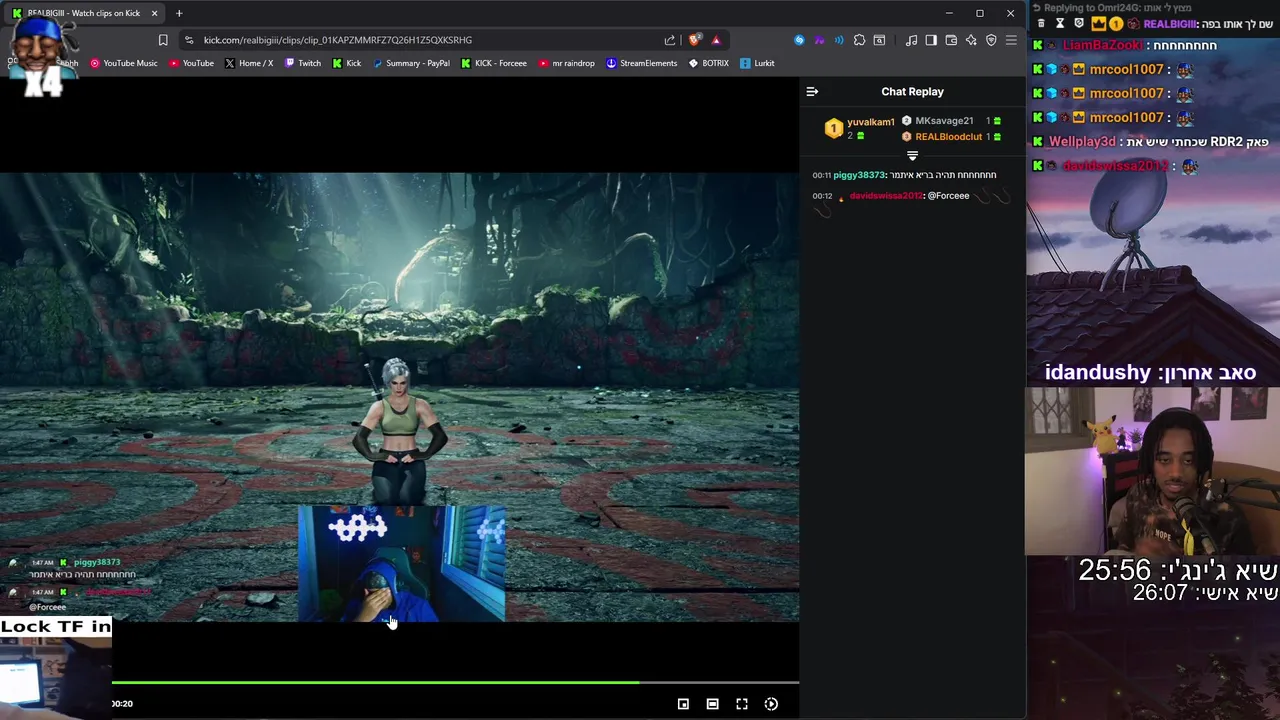Jump to 00:12 chat timestamp

pyautogui.click(x=822, y=196)
